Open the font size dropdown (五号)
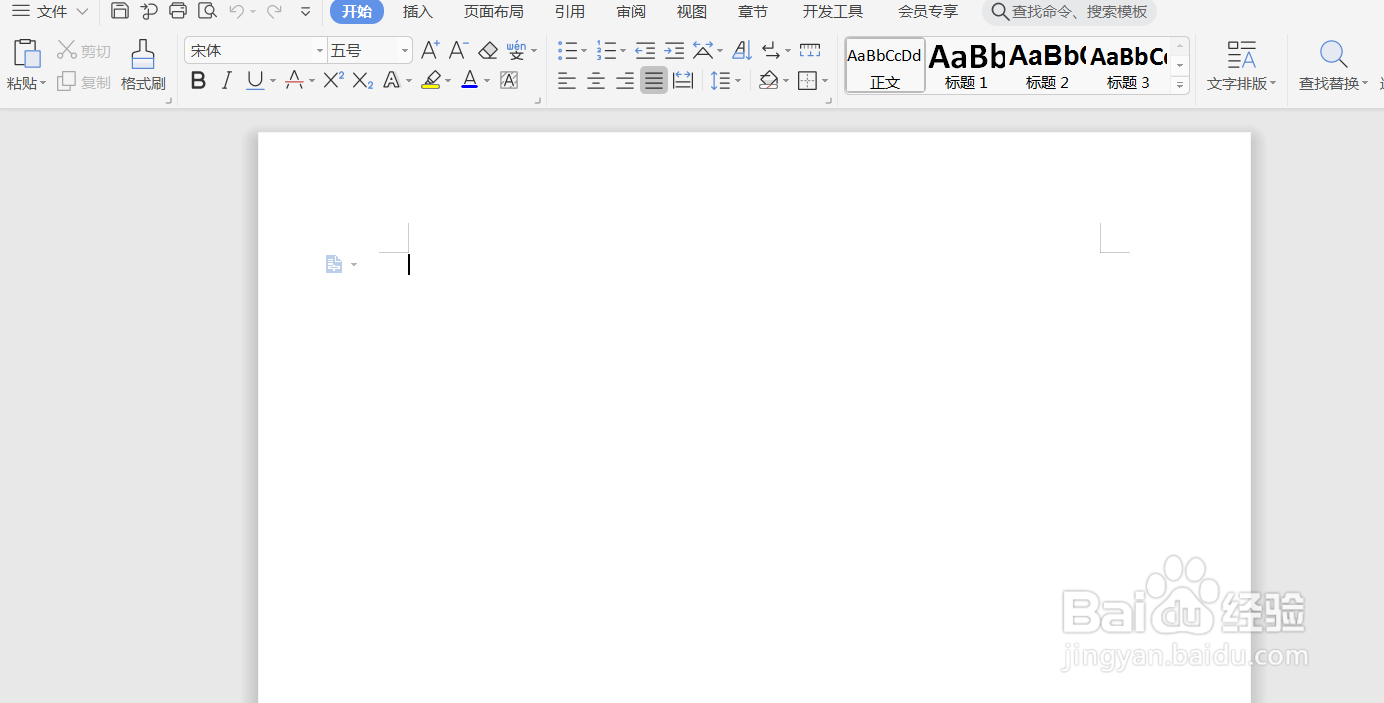 405,51
